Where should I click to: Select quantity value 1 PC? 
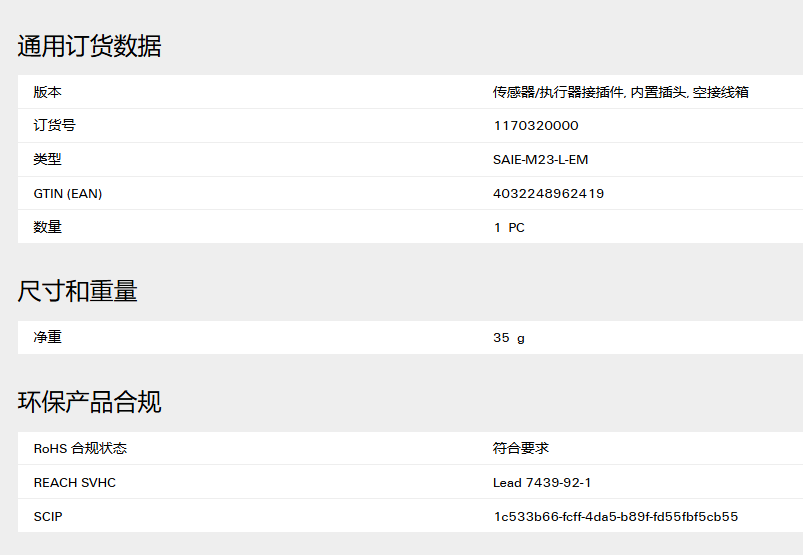(509, 227)
